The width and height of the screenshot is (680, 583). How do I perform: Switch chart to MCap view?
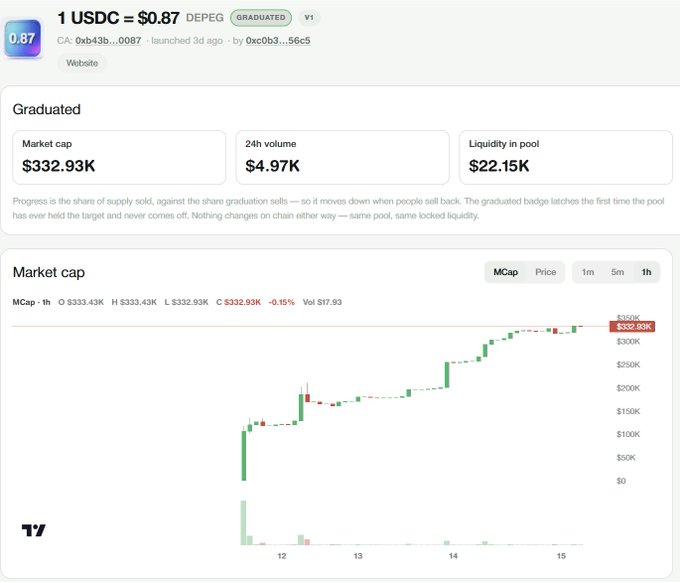coord(506,272)
